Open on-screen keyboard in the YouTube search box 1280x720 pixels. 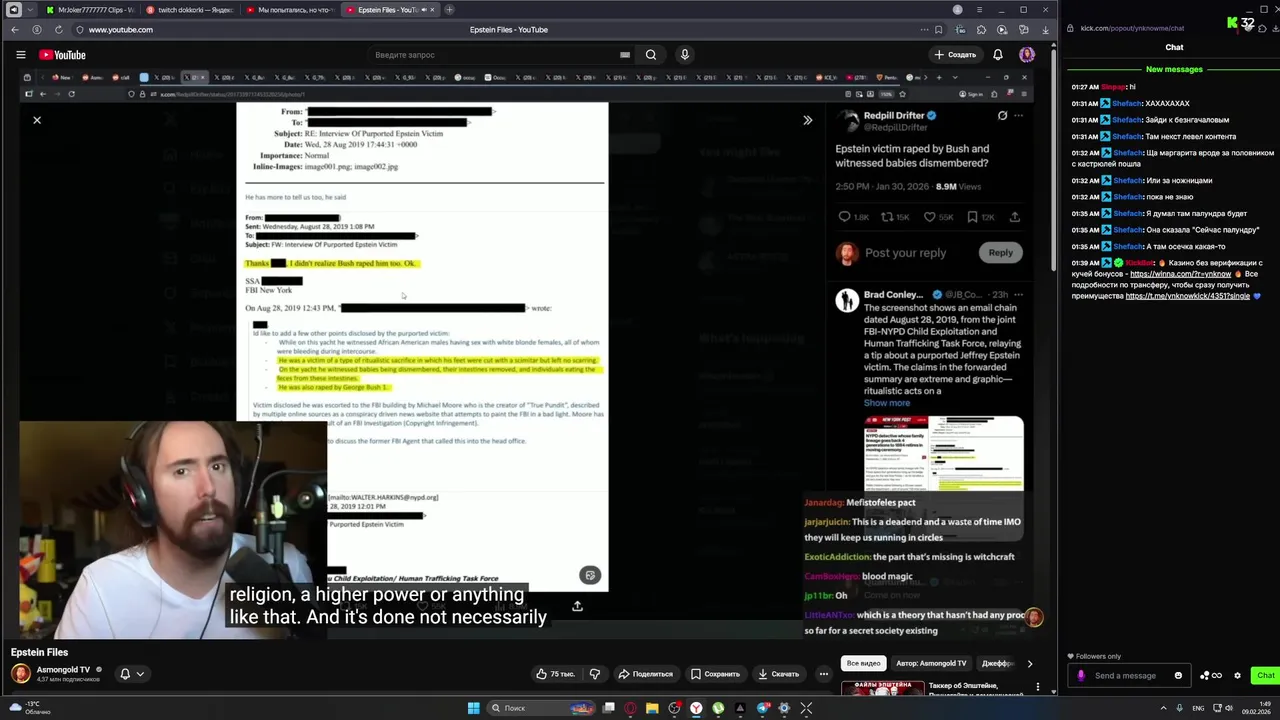click(625, 55)
